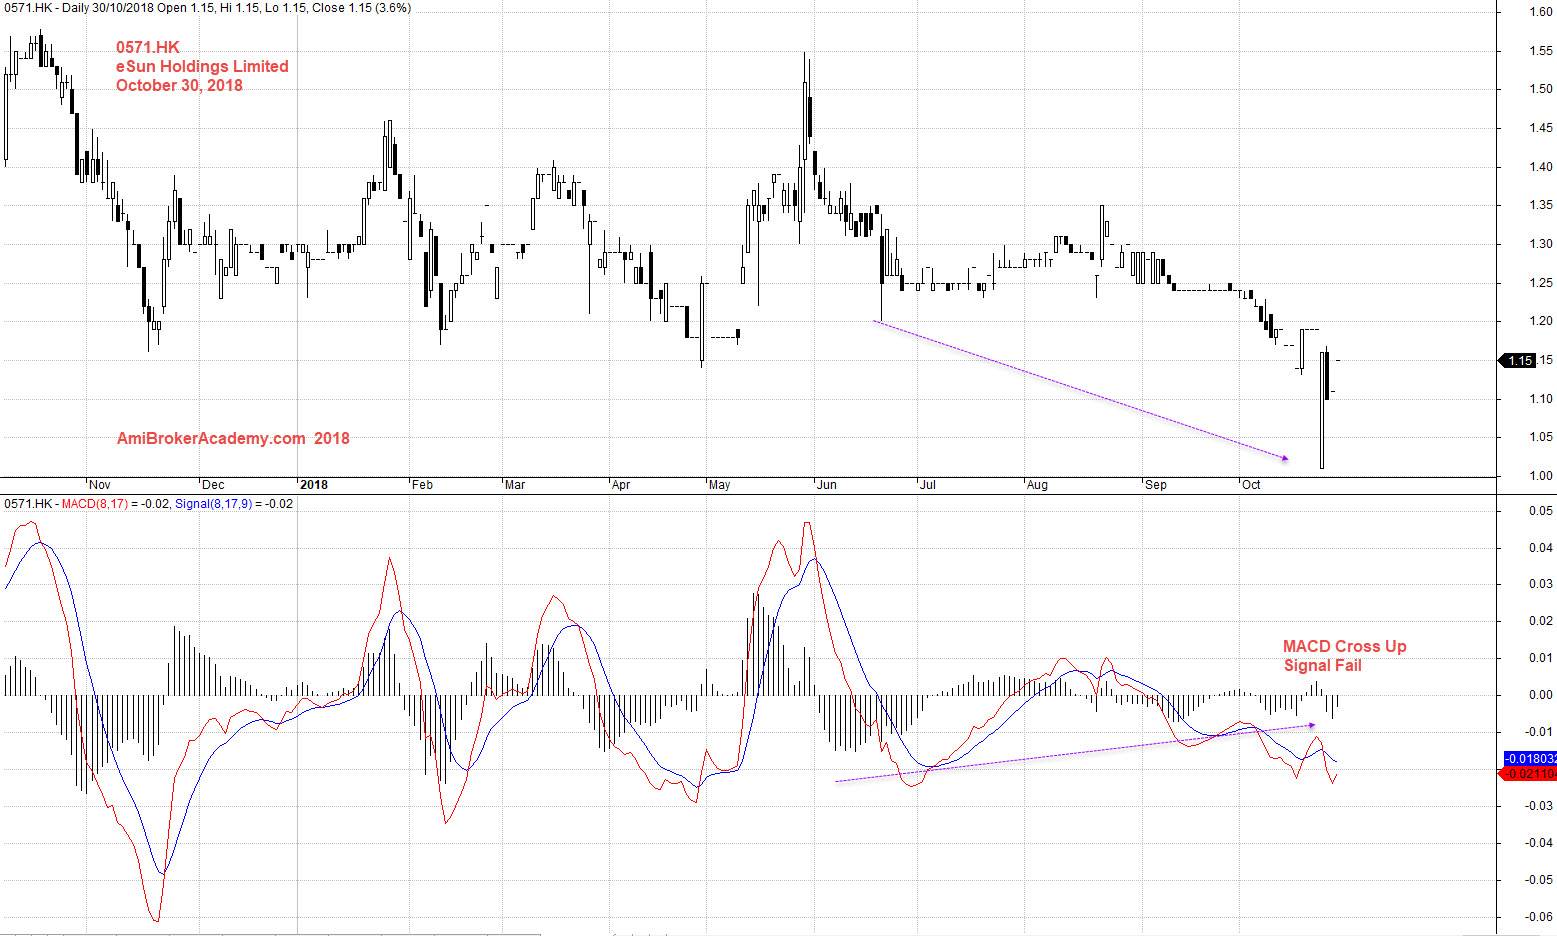This screenshot has width=1557, height=936.
Task: Click the AmiBrokerAcademy.com 2018 text
Action: pos(233,438)
